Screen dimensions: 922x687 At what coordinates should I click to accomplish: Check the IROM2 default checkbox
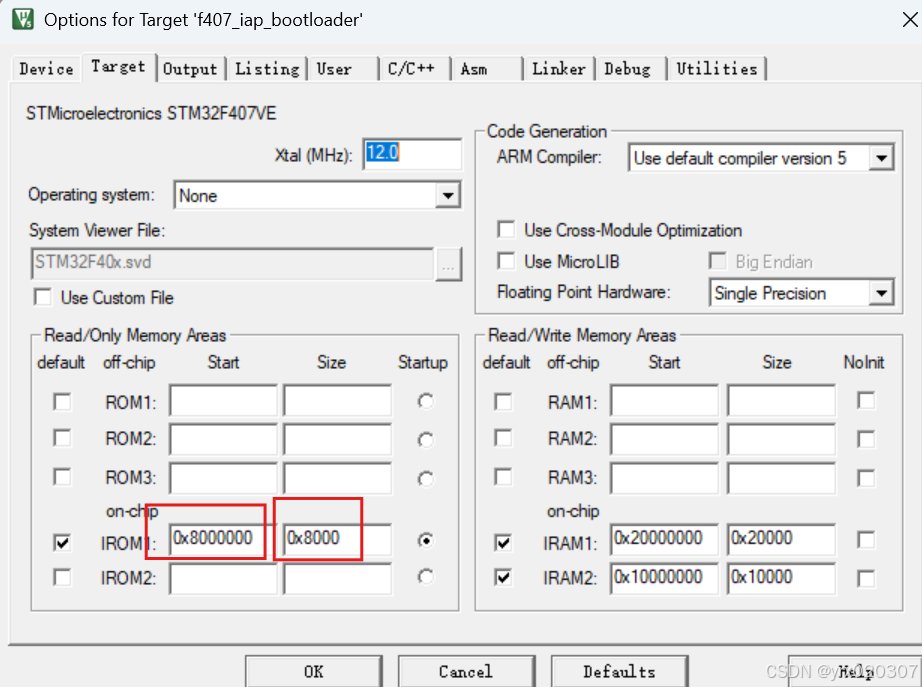tap(62, 577)
